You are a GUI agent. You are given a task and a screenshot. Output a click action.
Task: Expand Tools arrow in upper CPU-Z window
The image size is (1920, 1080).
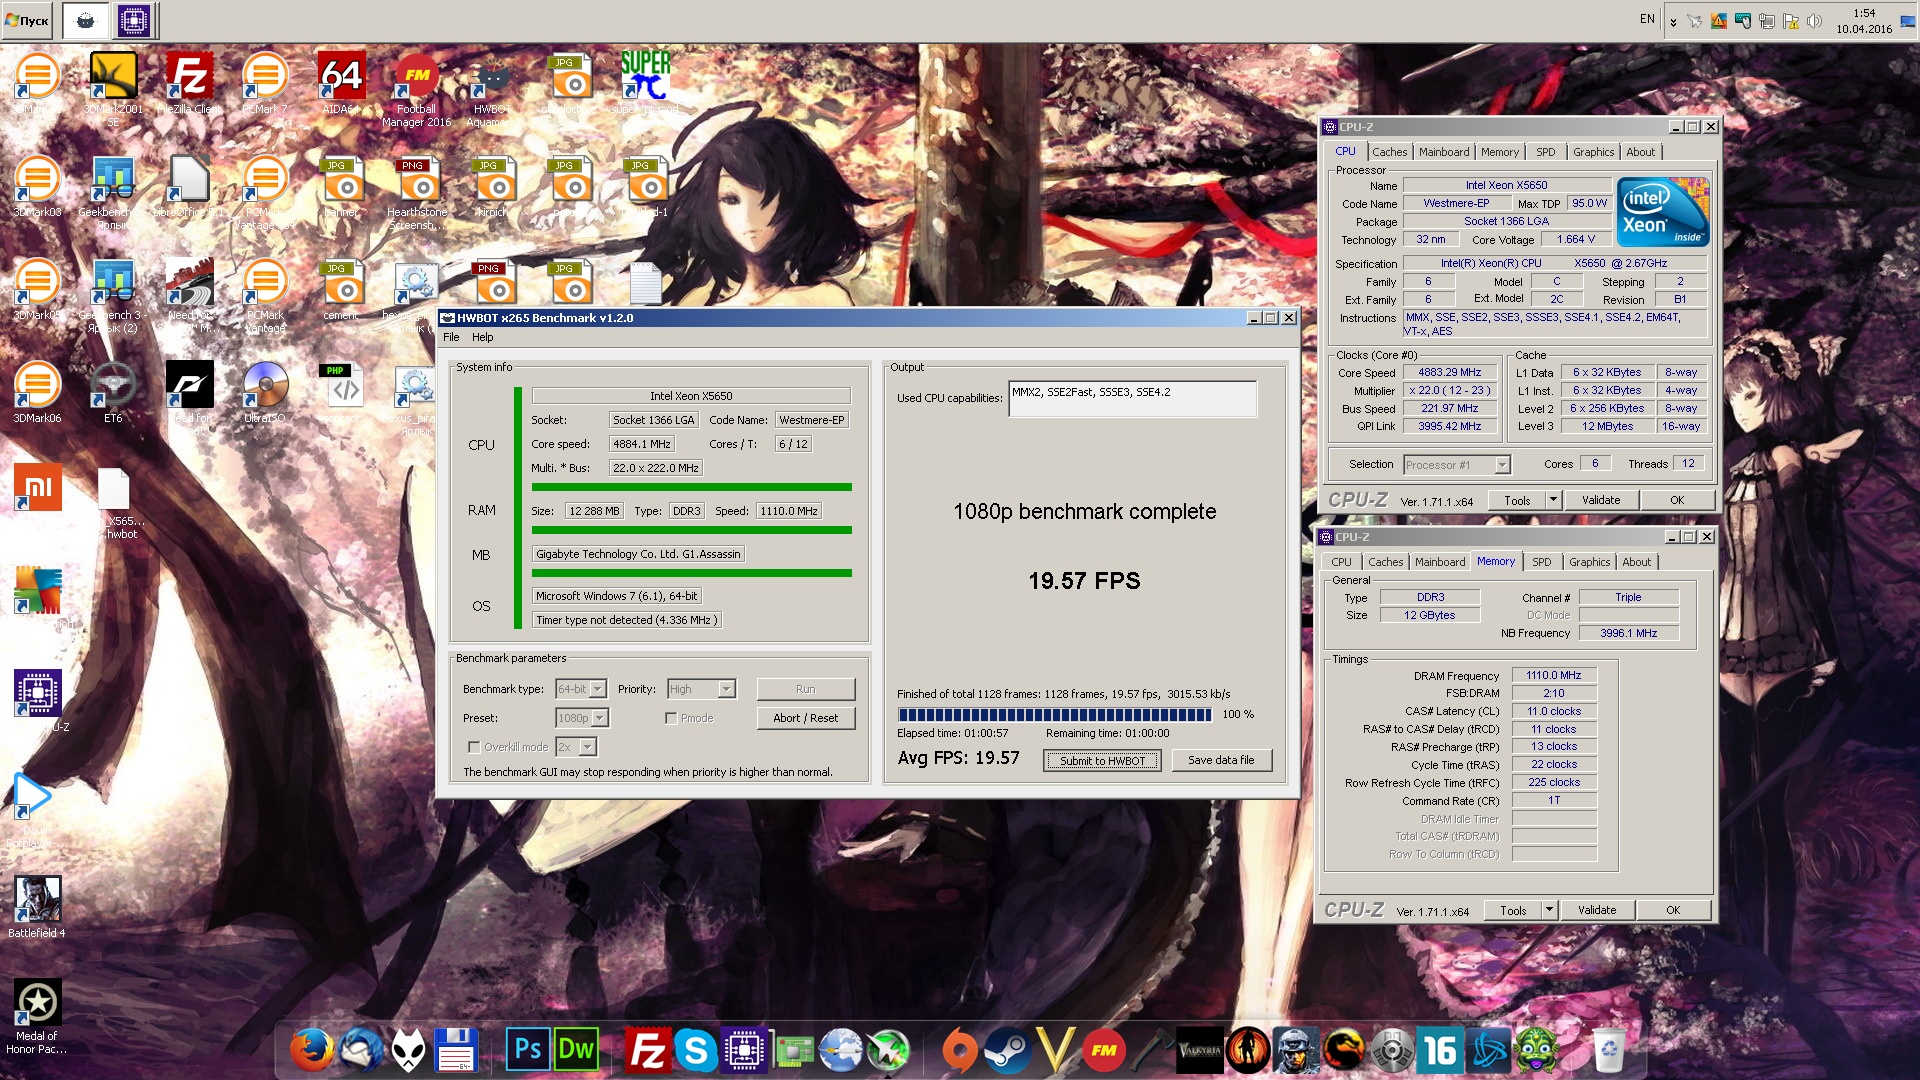point(1553,500)
